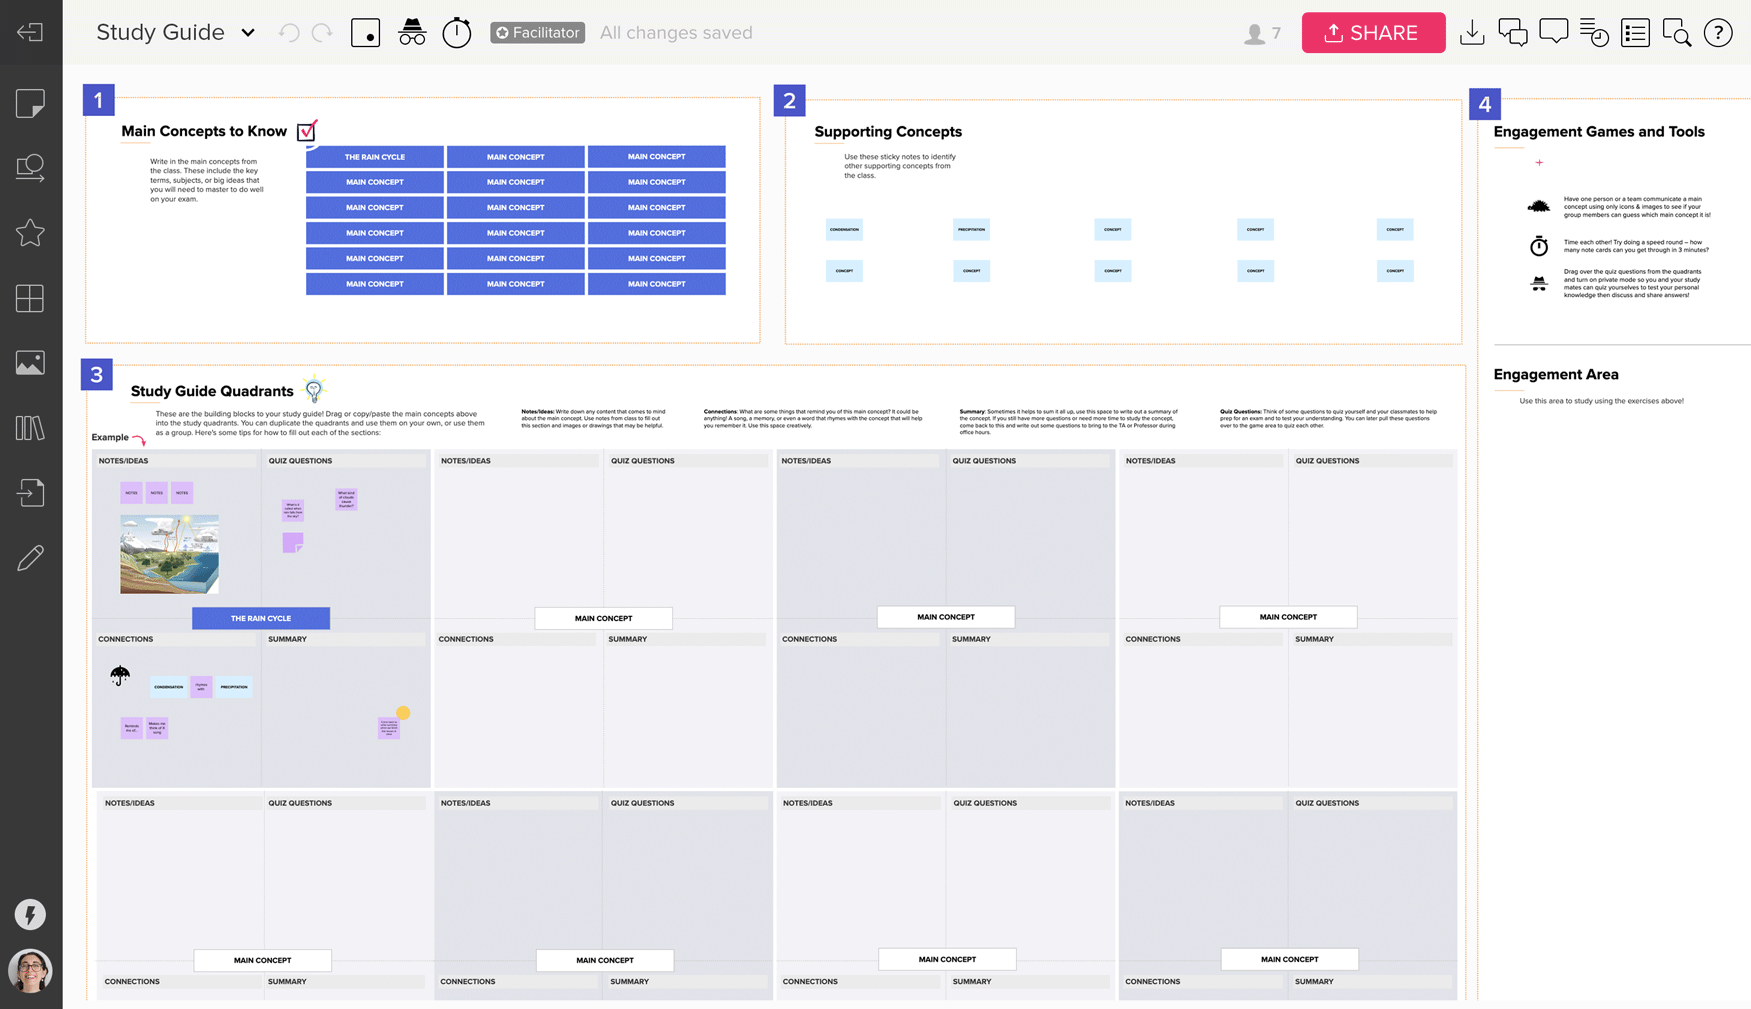The image size is (1751, 1009).
Task: Click the "All changes saved" status text
Action: (676, 33)
